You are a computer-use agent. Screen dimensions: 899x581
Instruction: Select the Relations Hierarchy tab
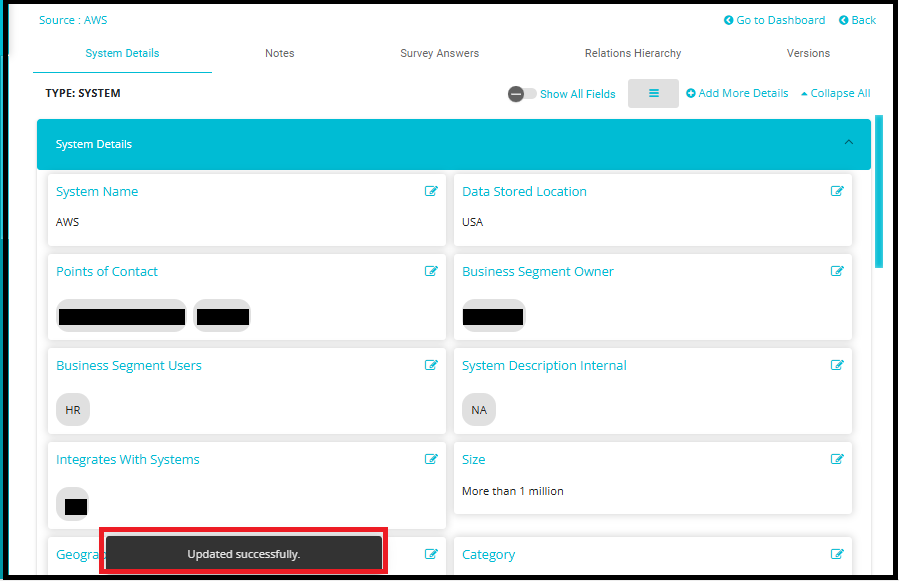click(x=633, y=53)
